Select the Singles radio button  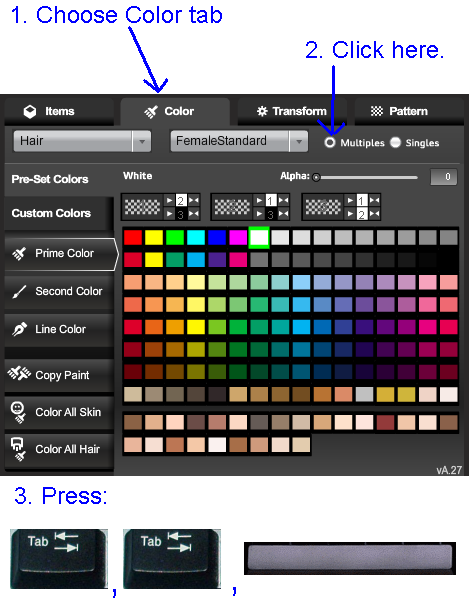pyautogui.click(x=395, y=142)
